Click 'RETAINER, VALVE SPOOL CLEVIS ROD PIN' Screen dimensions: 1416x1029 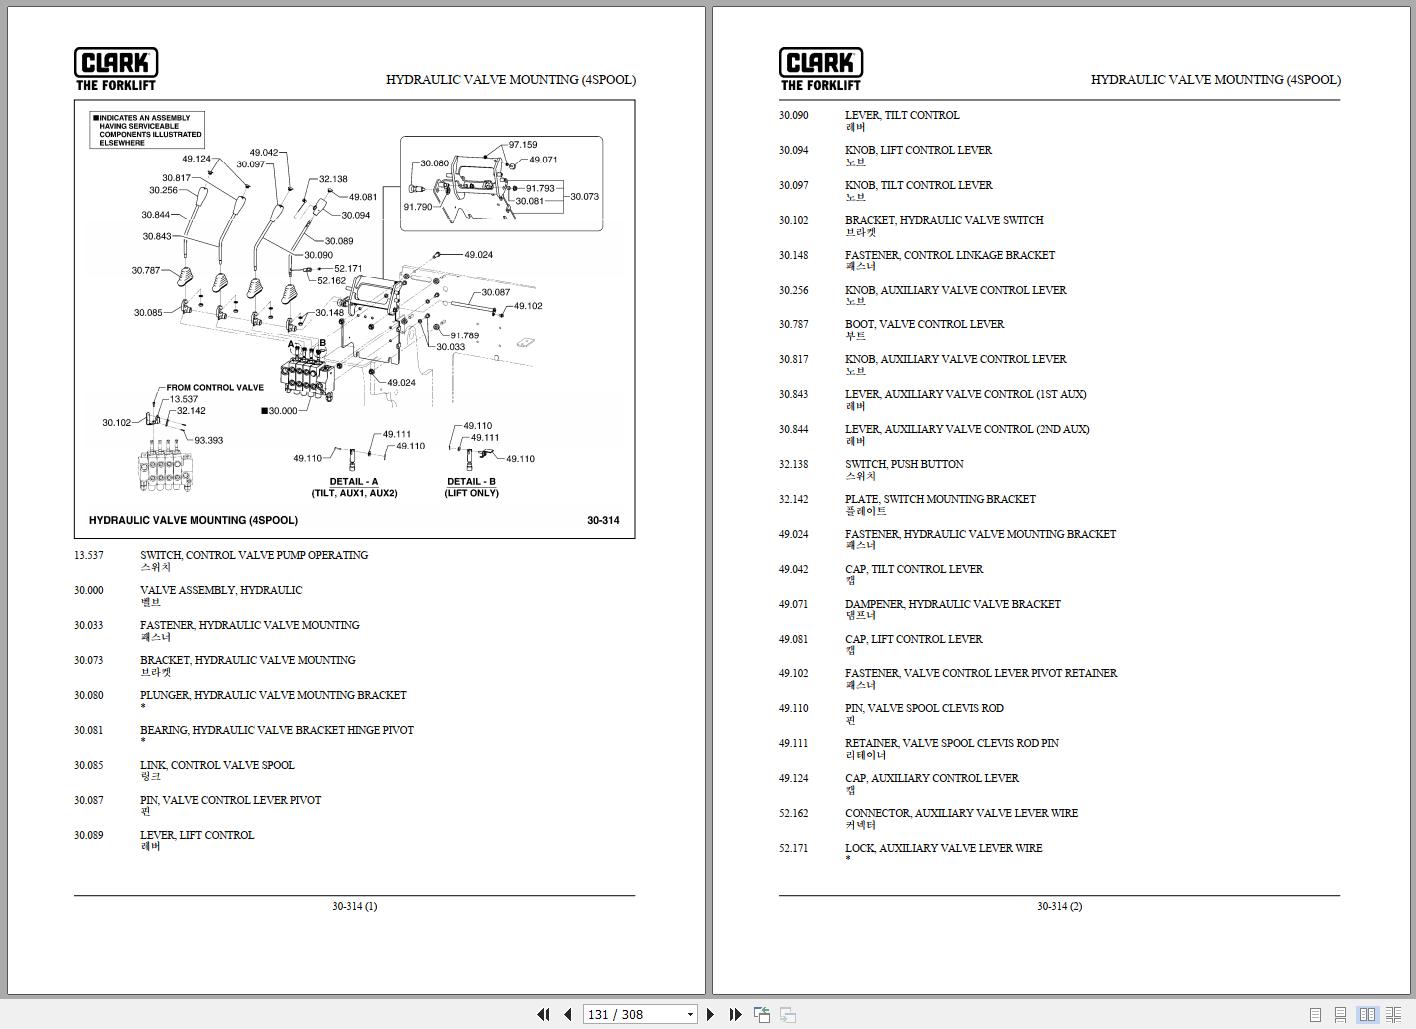click(x=952, y=743)
